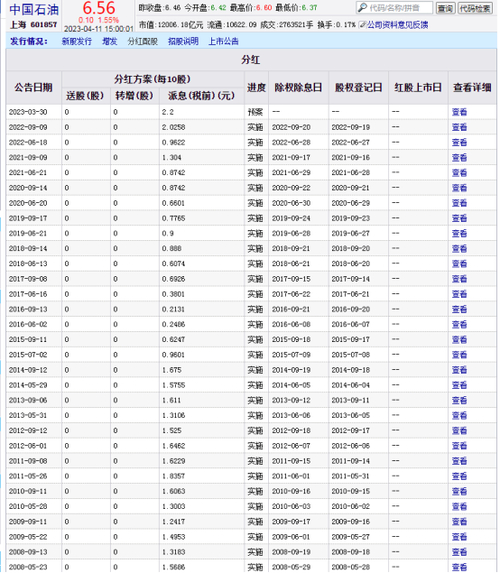View details for the 2014-09-12 announcement
Screen dimensions: 500x573
[459, 370]
